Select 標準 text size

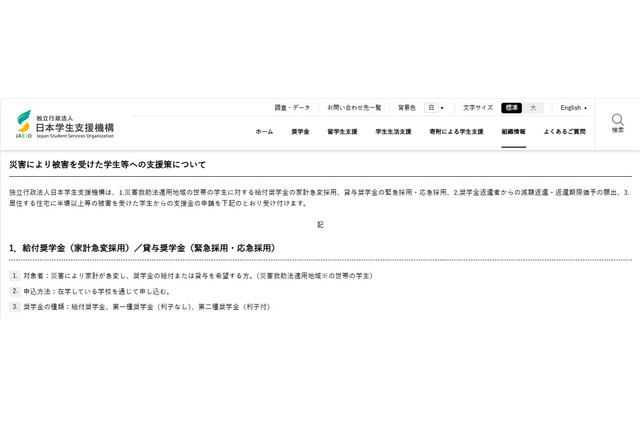(x=511, y=108)
